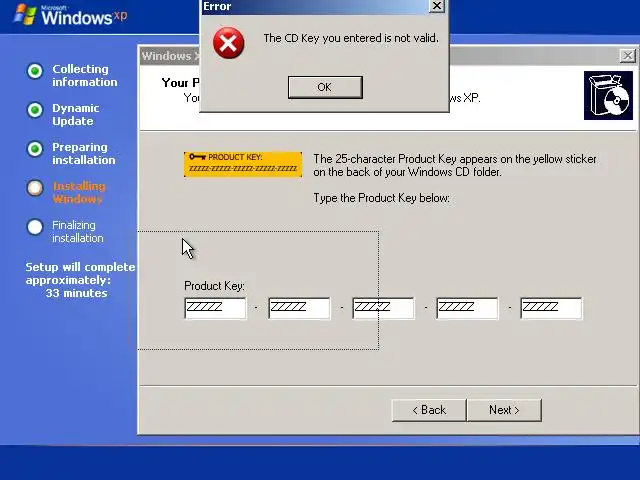Click the first Product Key field
The image size is (640, 480).
[x=216, y=308]
